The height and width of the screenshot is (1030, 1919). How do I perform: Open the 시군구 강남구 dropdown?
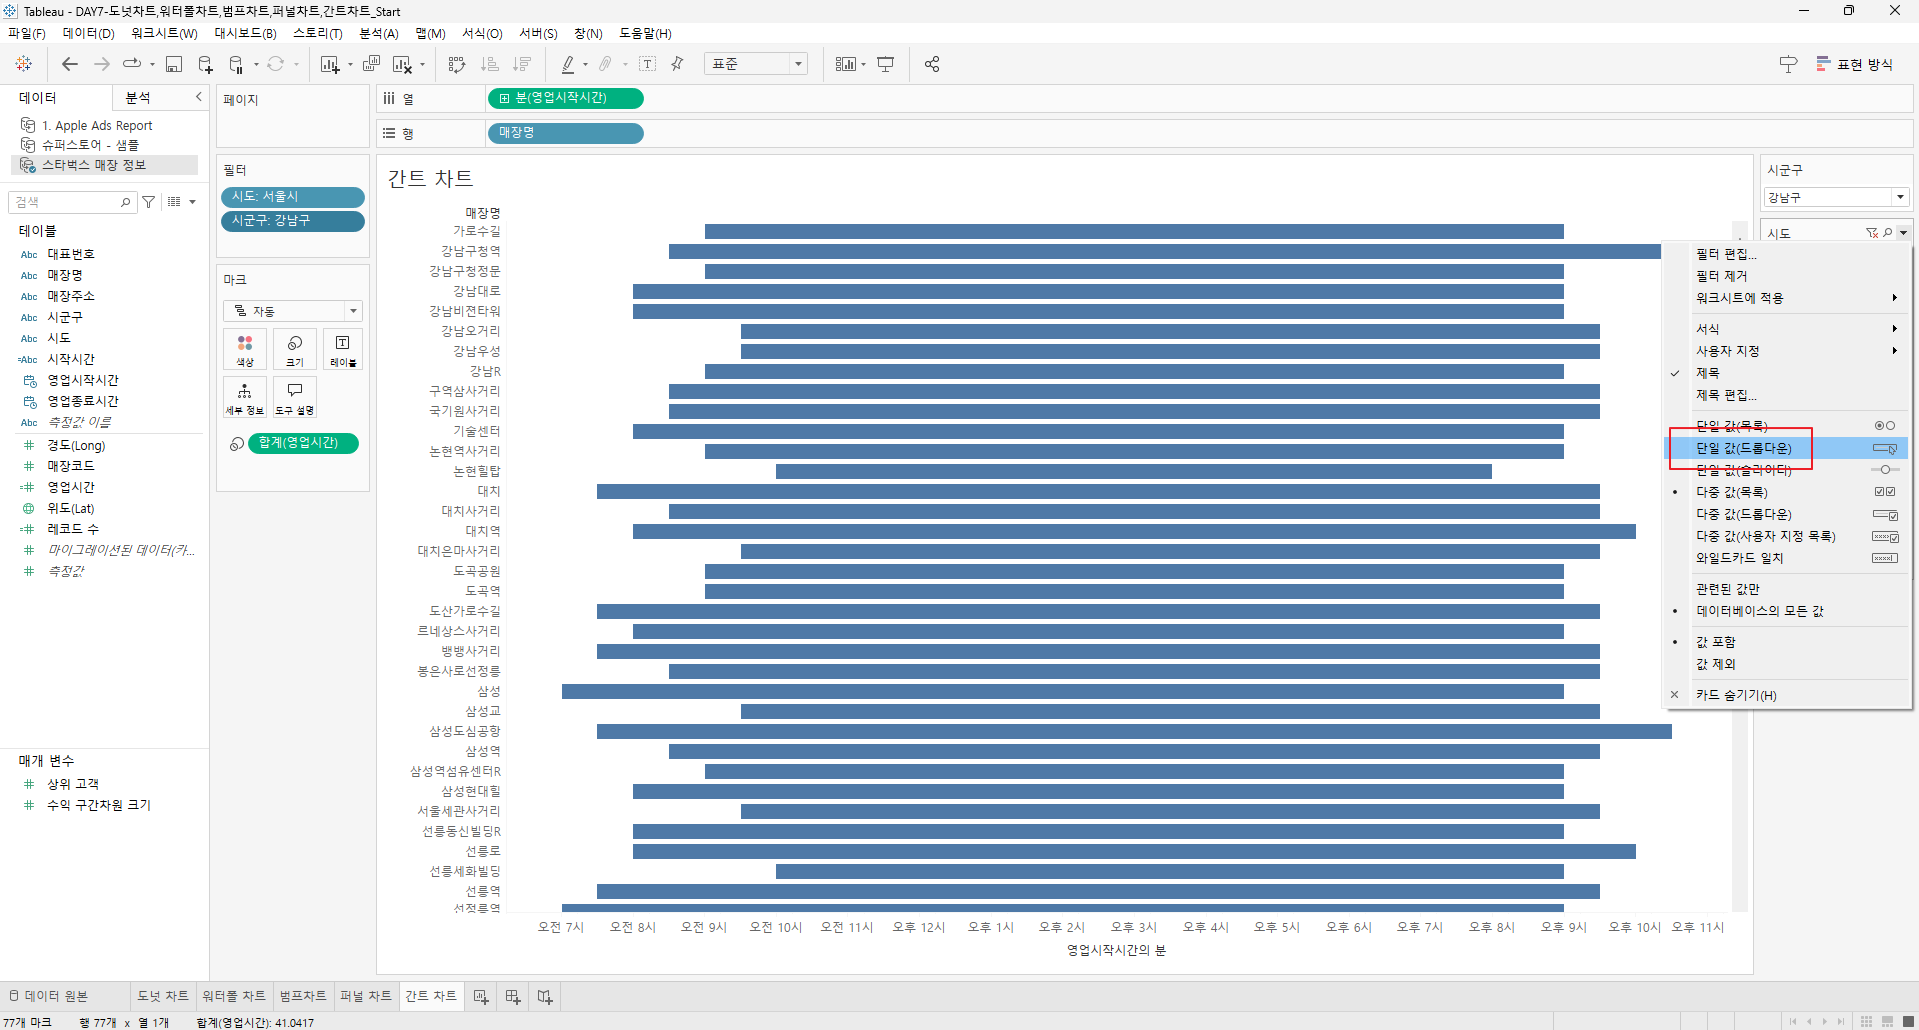tap(1837, 198)
